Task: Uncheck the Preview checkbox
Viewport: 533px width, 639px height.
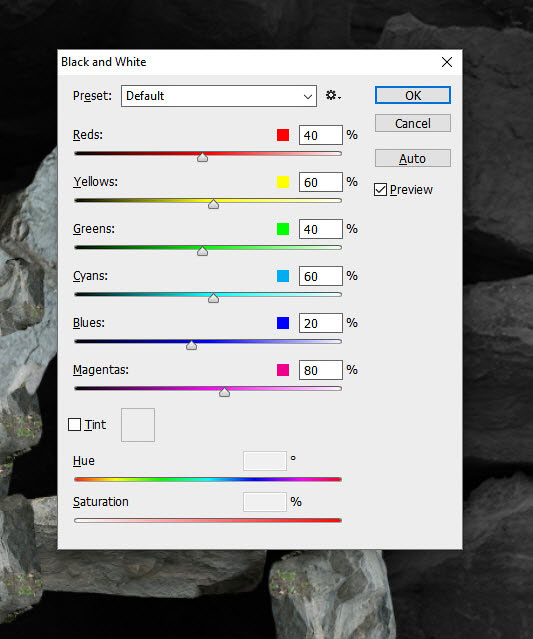Action: [x=380, y=189]
